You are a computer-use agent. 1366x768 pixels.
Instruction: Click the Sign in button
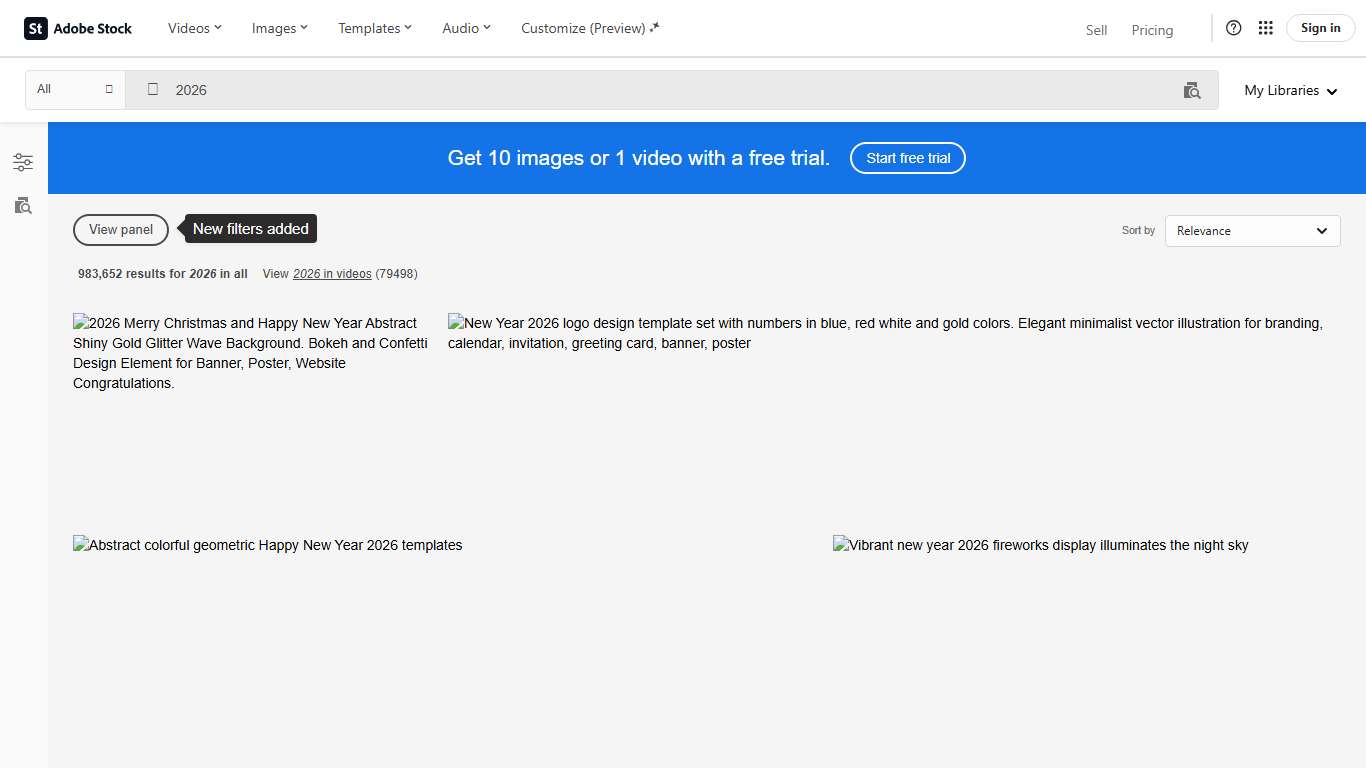point(1320,28)
